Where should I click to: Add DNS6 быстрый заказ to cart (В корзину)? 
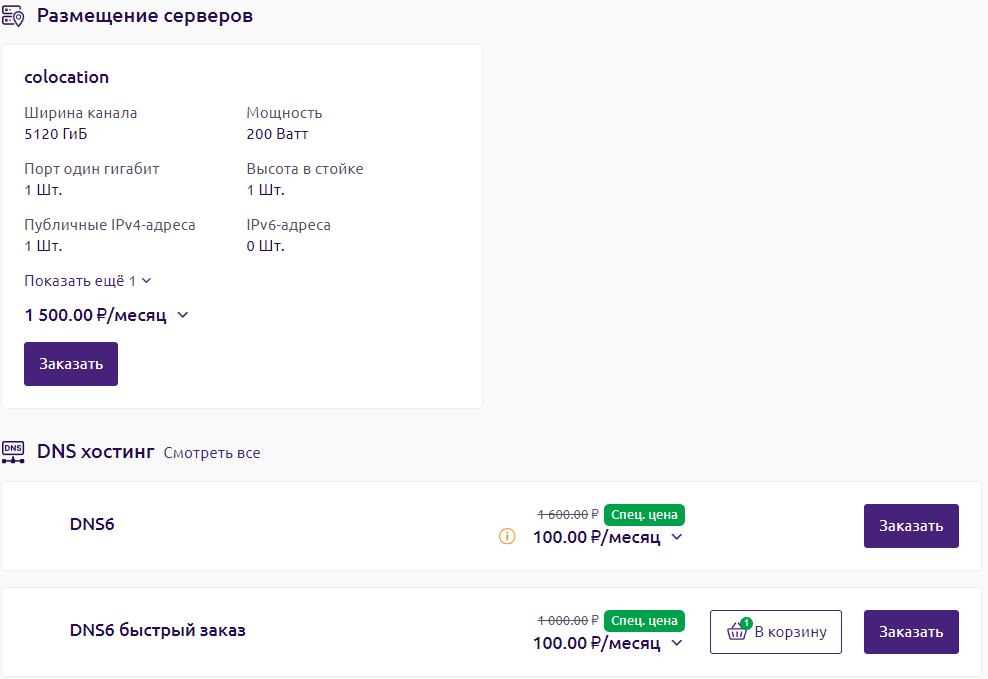coord(776,632)
